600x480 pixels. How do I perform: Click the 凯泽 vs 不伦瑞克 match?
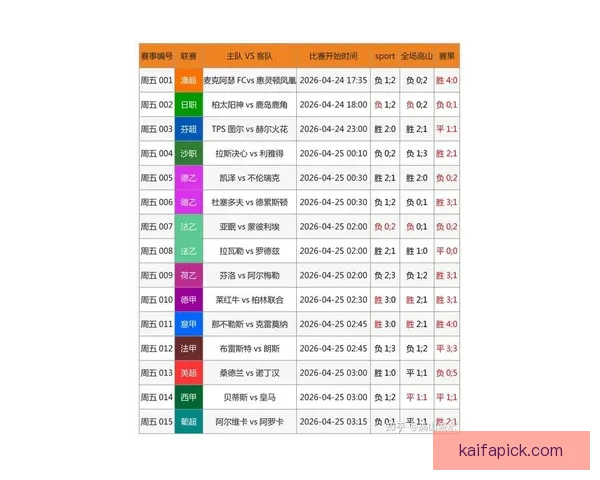(249, 178)
